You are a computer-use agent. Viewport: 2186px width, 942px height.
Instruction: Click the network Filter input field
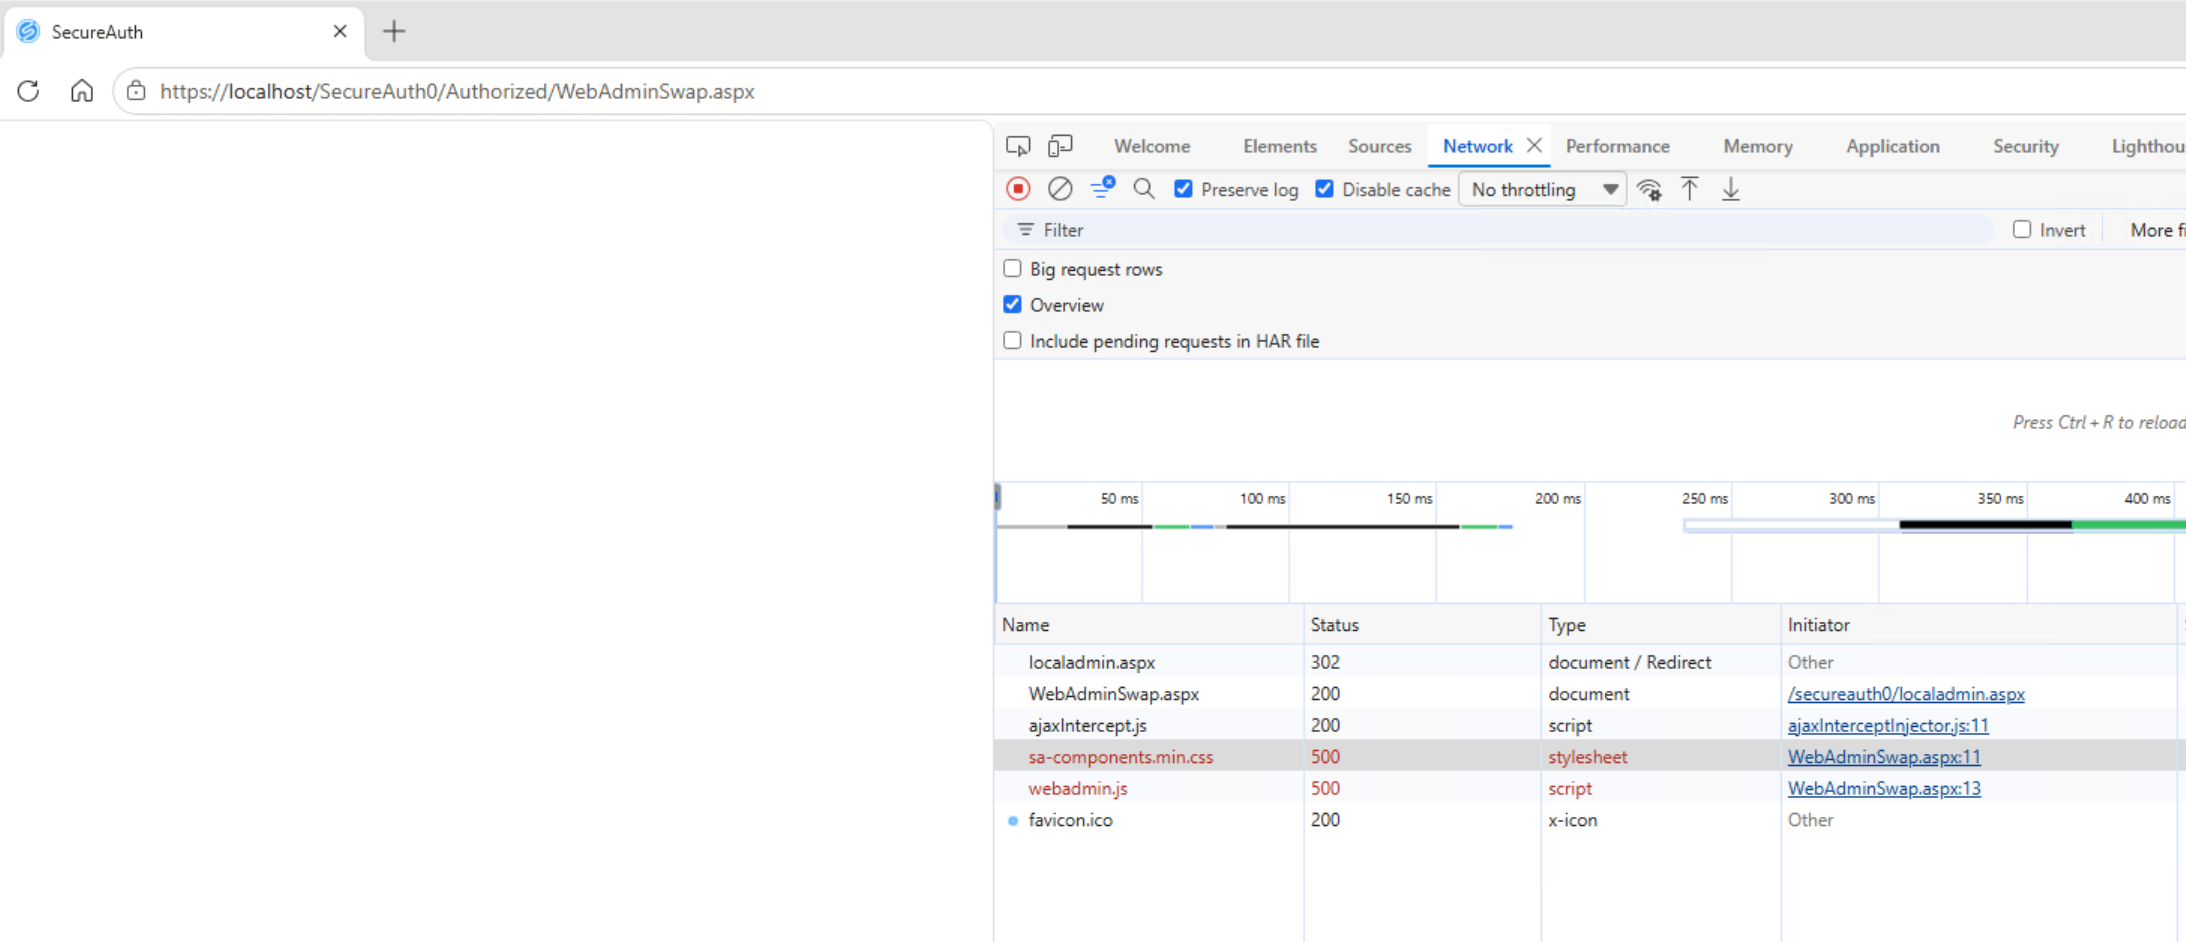1500,230
